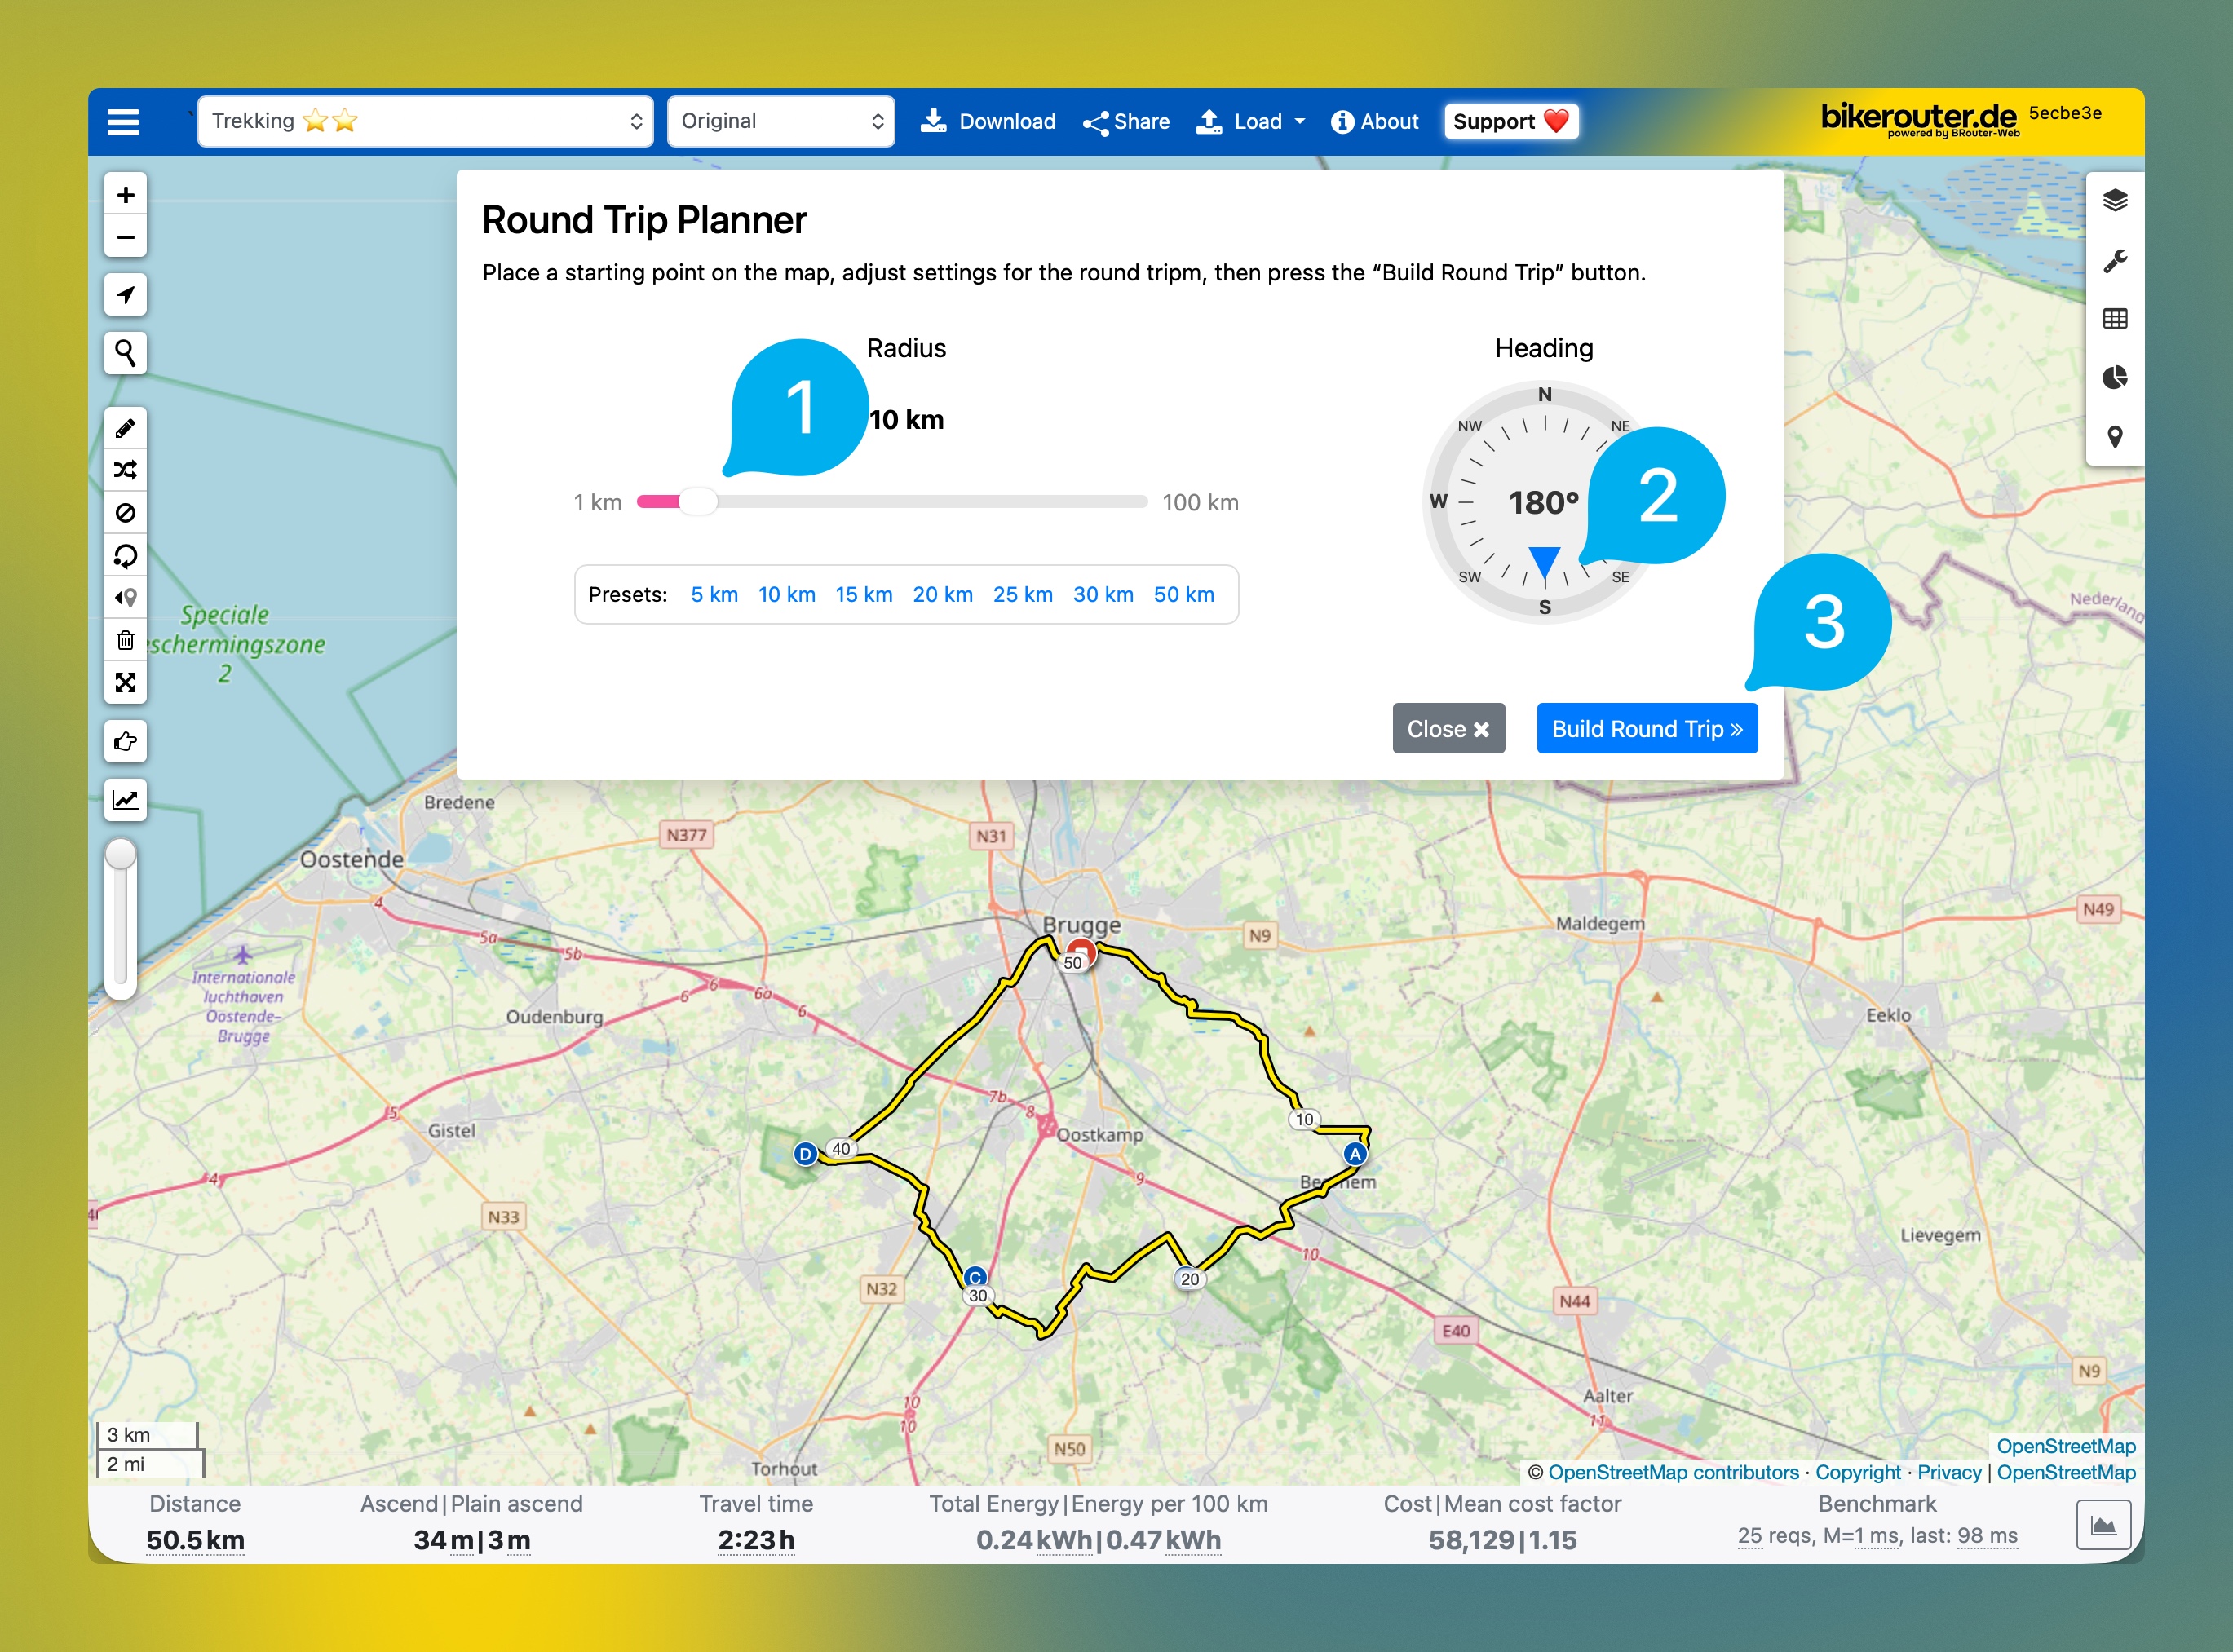Image resolution: width=2233 pixels, height=1652 pixels.
Task: Open the hamburger main menu
Action: pos(123,122)
